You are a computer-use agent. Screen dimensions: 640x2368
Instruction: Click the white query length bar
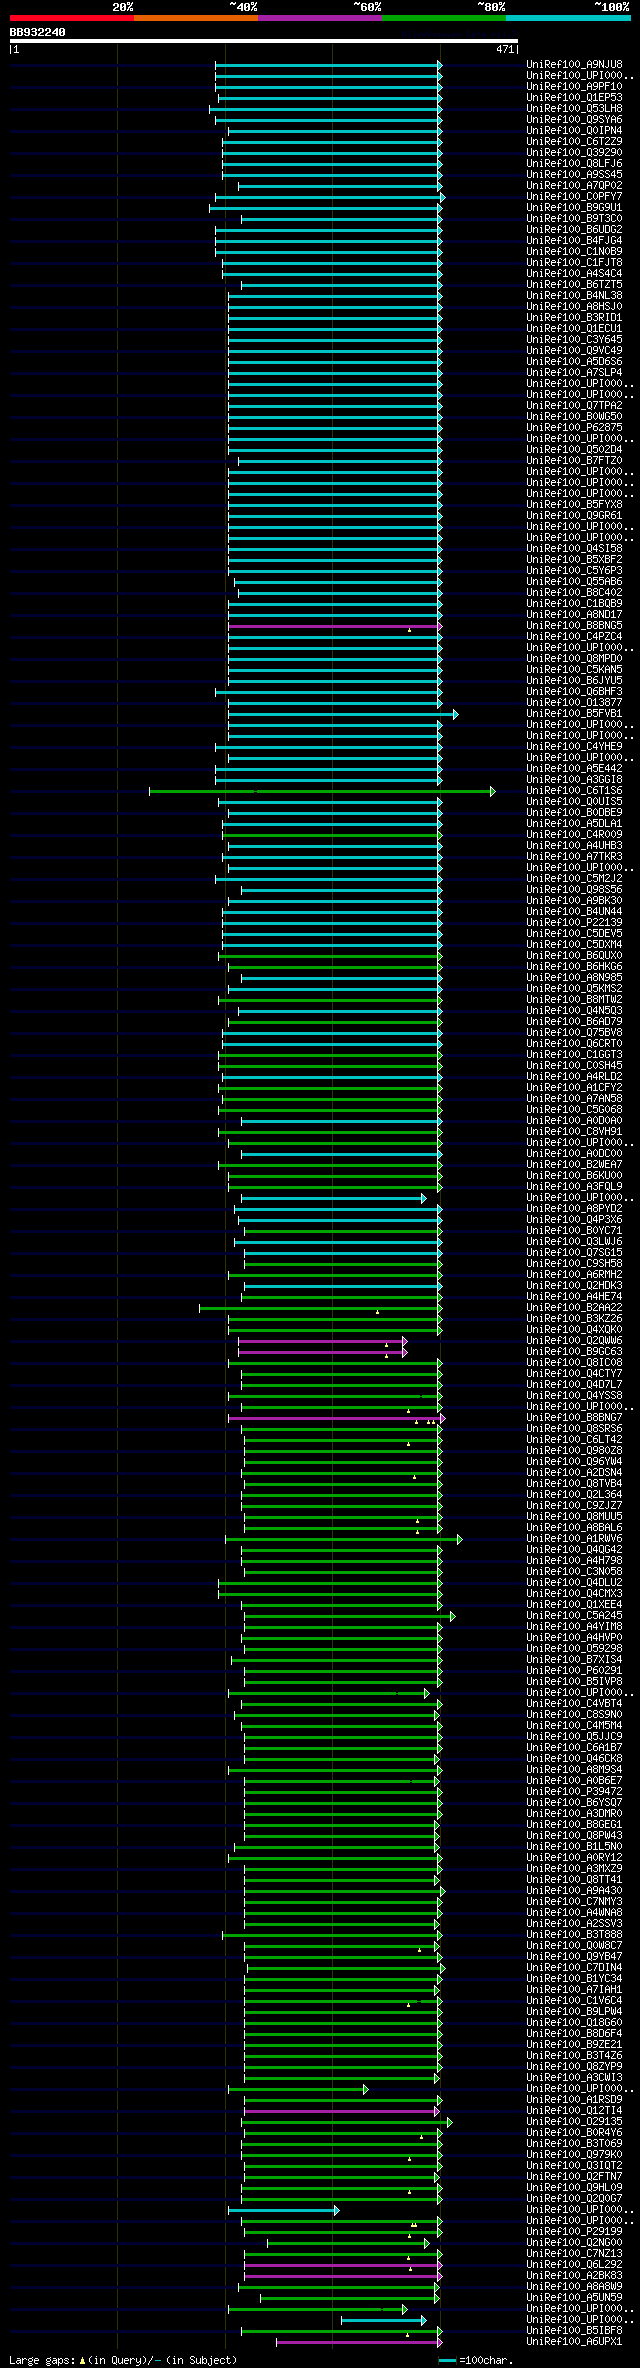pyautogui.click(x=263, y=41)
